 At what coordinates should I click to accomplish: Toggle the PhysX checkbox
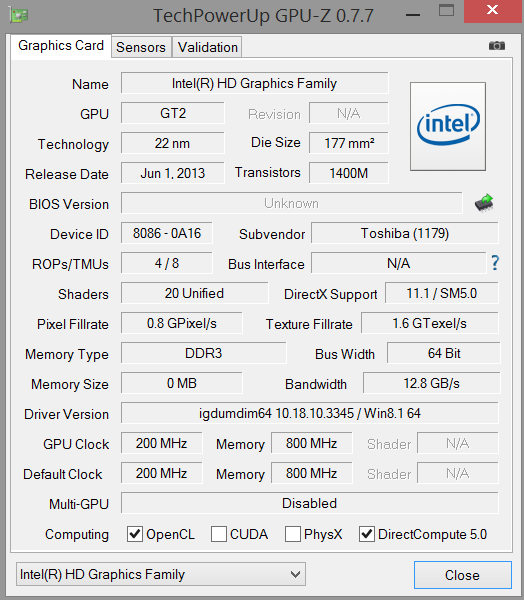click(x=292, y=534)
